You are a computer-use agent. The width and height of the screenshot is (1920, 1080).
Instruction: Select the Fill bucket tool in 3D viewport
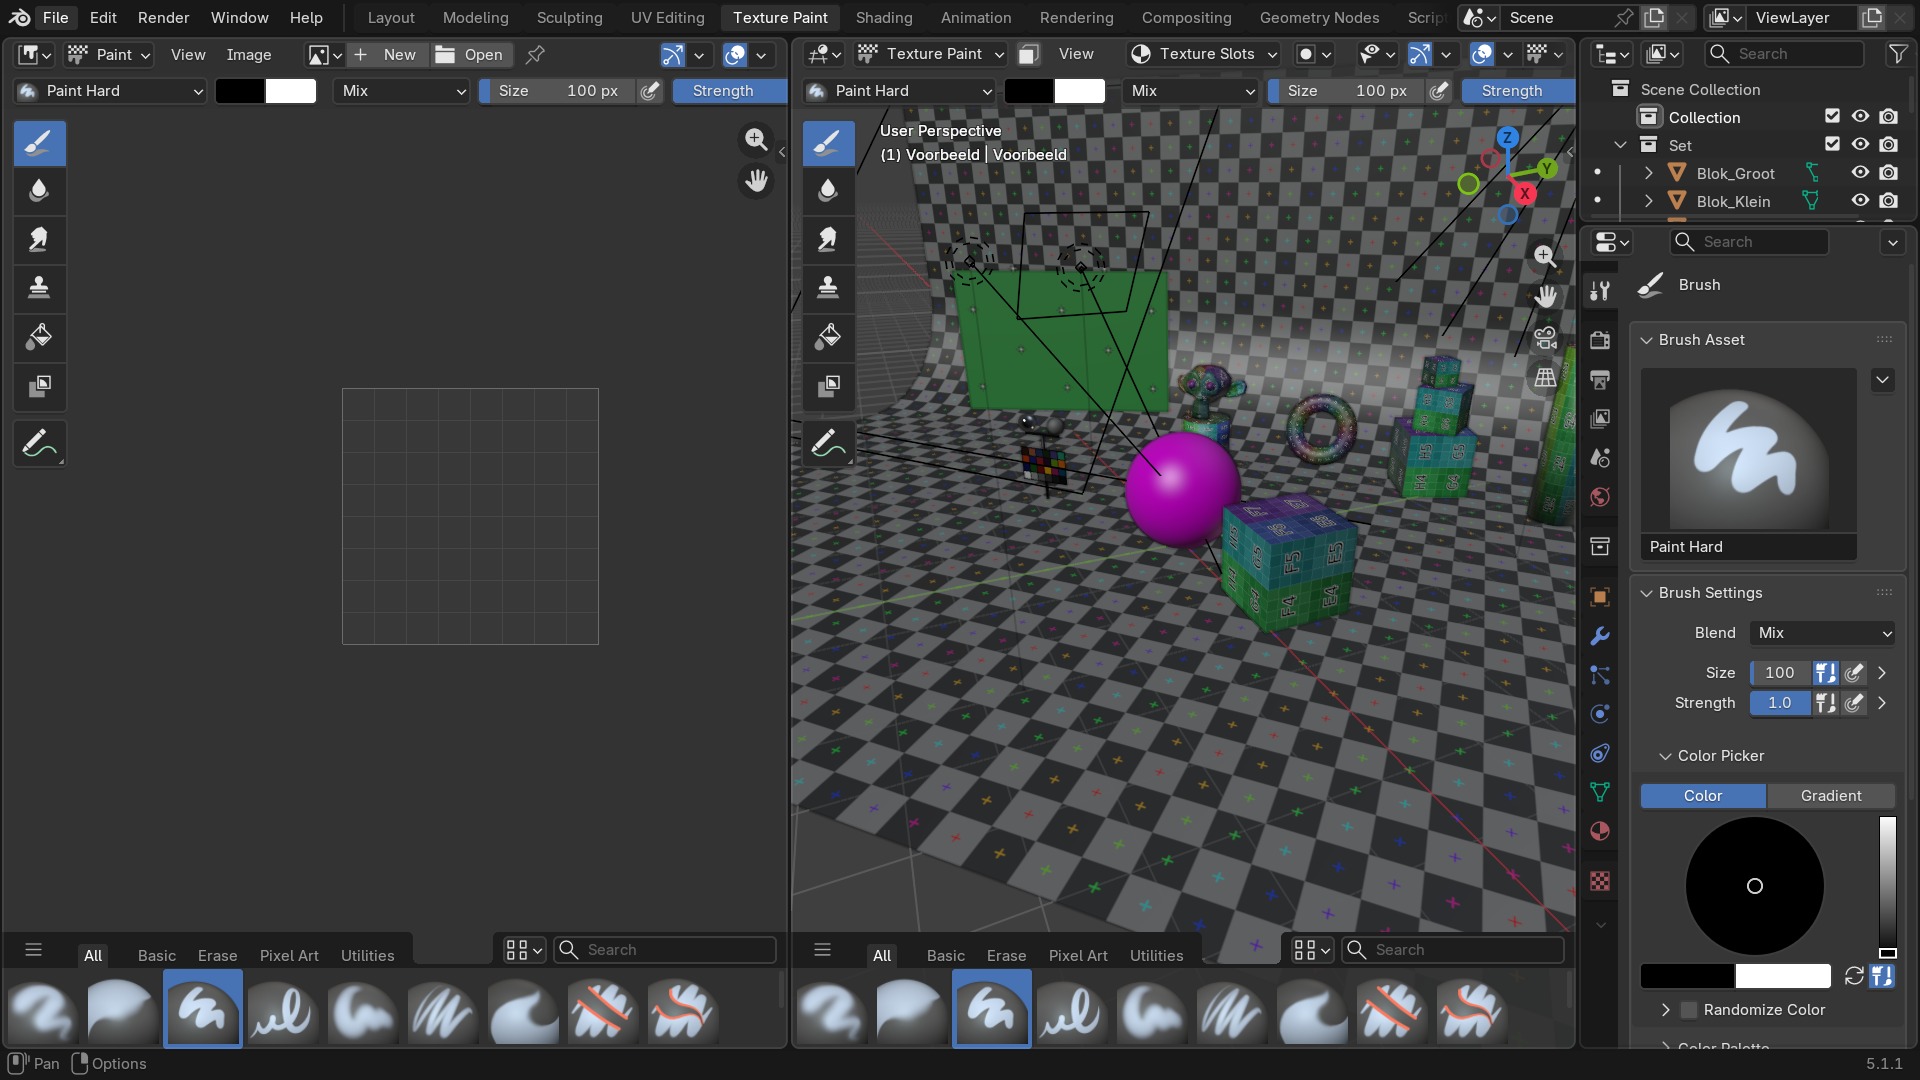point(828,336)
